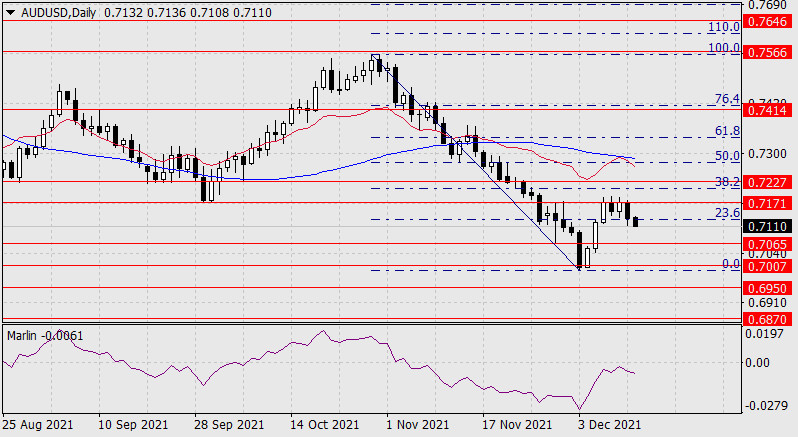Select the 14 Oct 2021 date on time axis
798x437 pixels.
click(325, 425)
